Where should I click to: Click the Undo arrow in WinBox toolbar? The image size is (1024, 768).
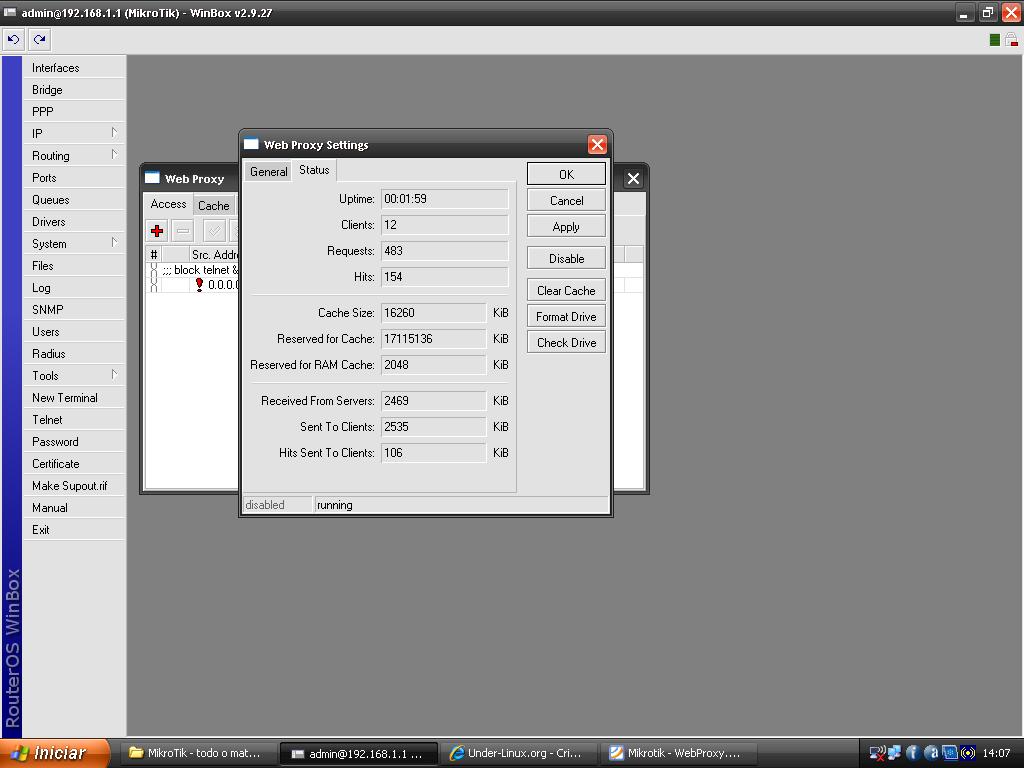pyautogui.click(x=14, y=40)
